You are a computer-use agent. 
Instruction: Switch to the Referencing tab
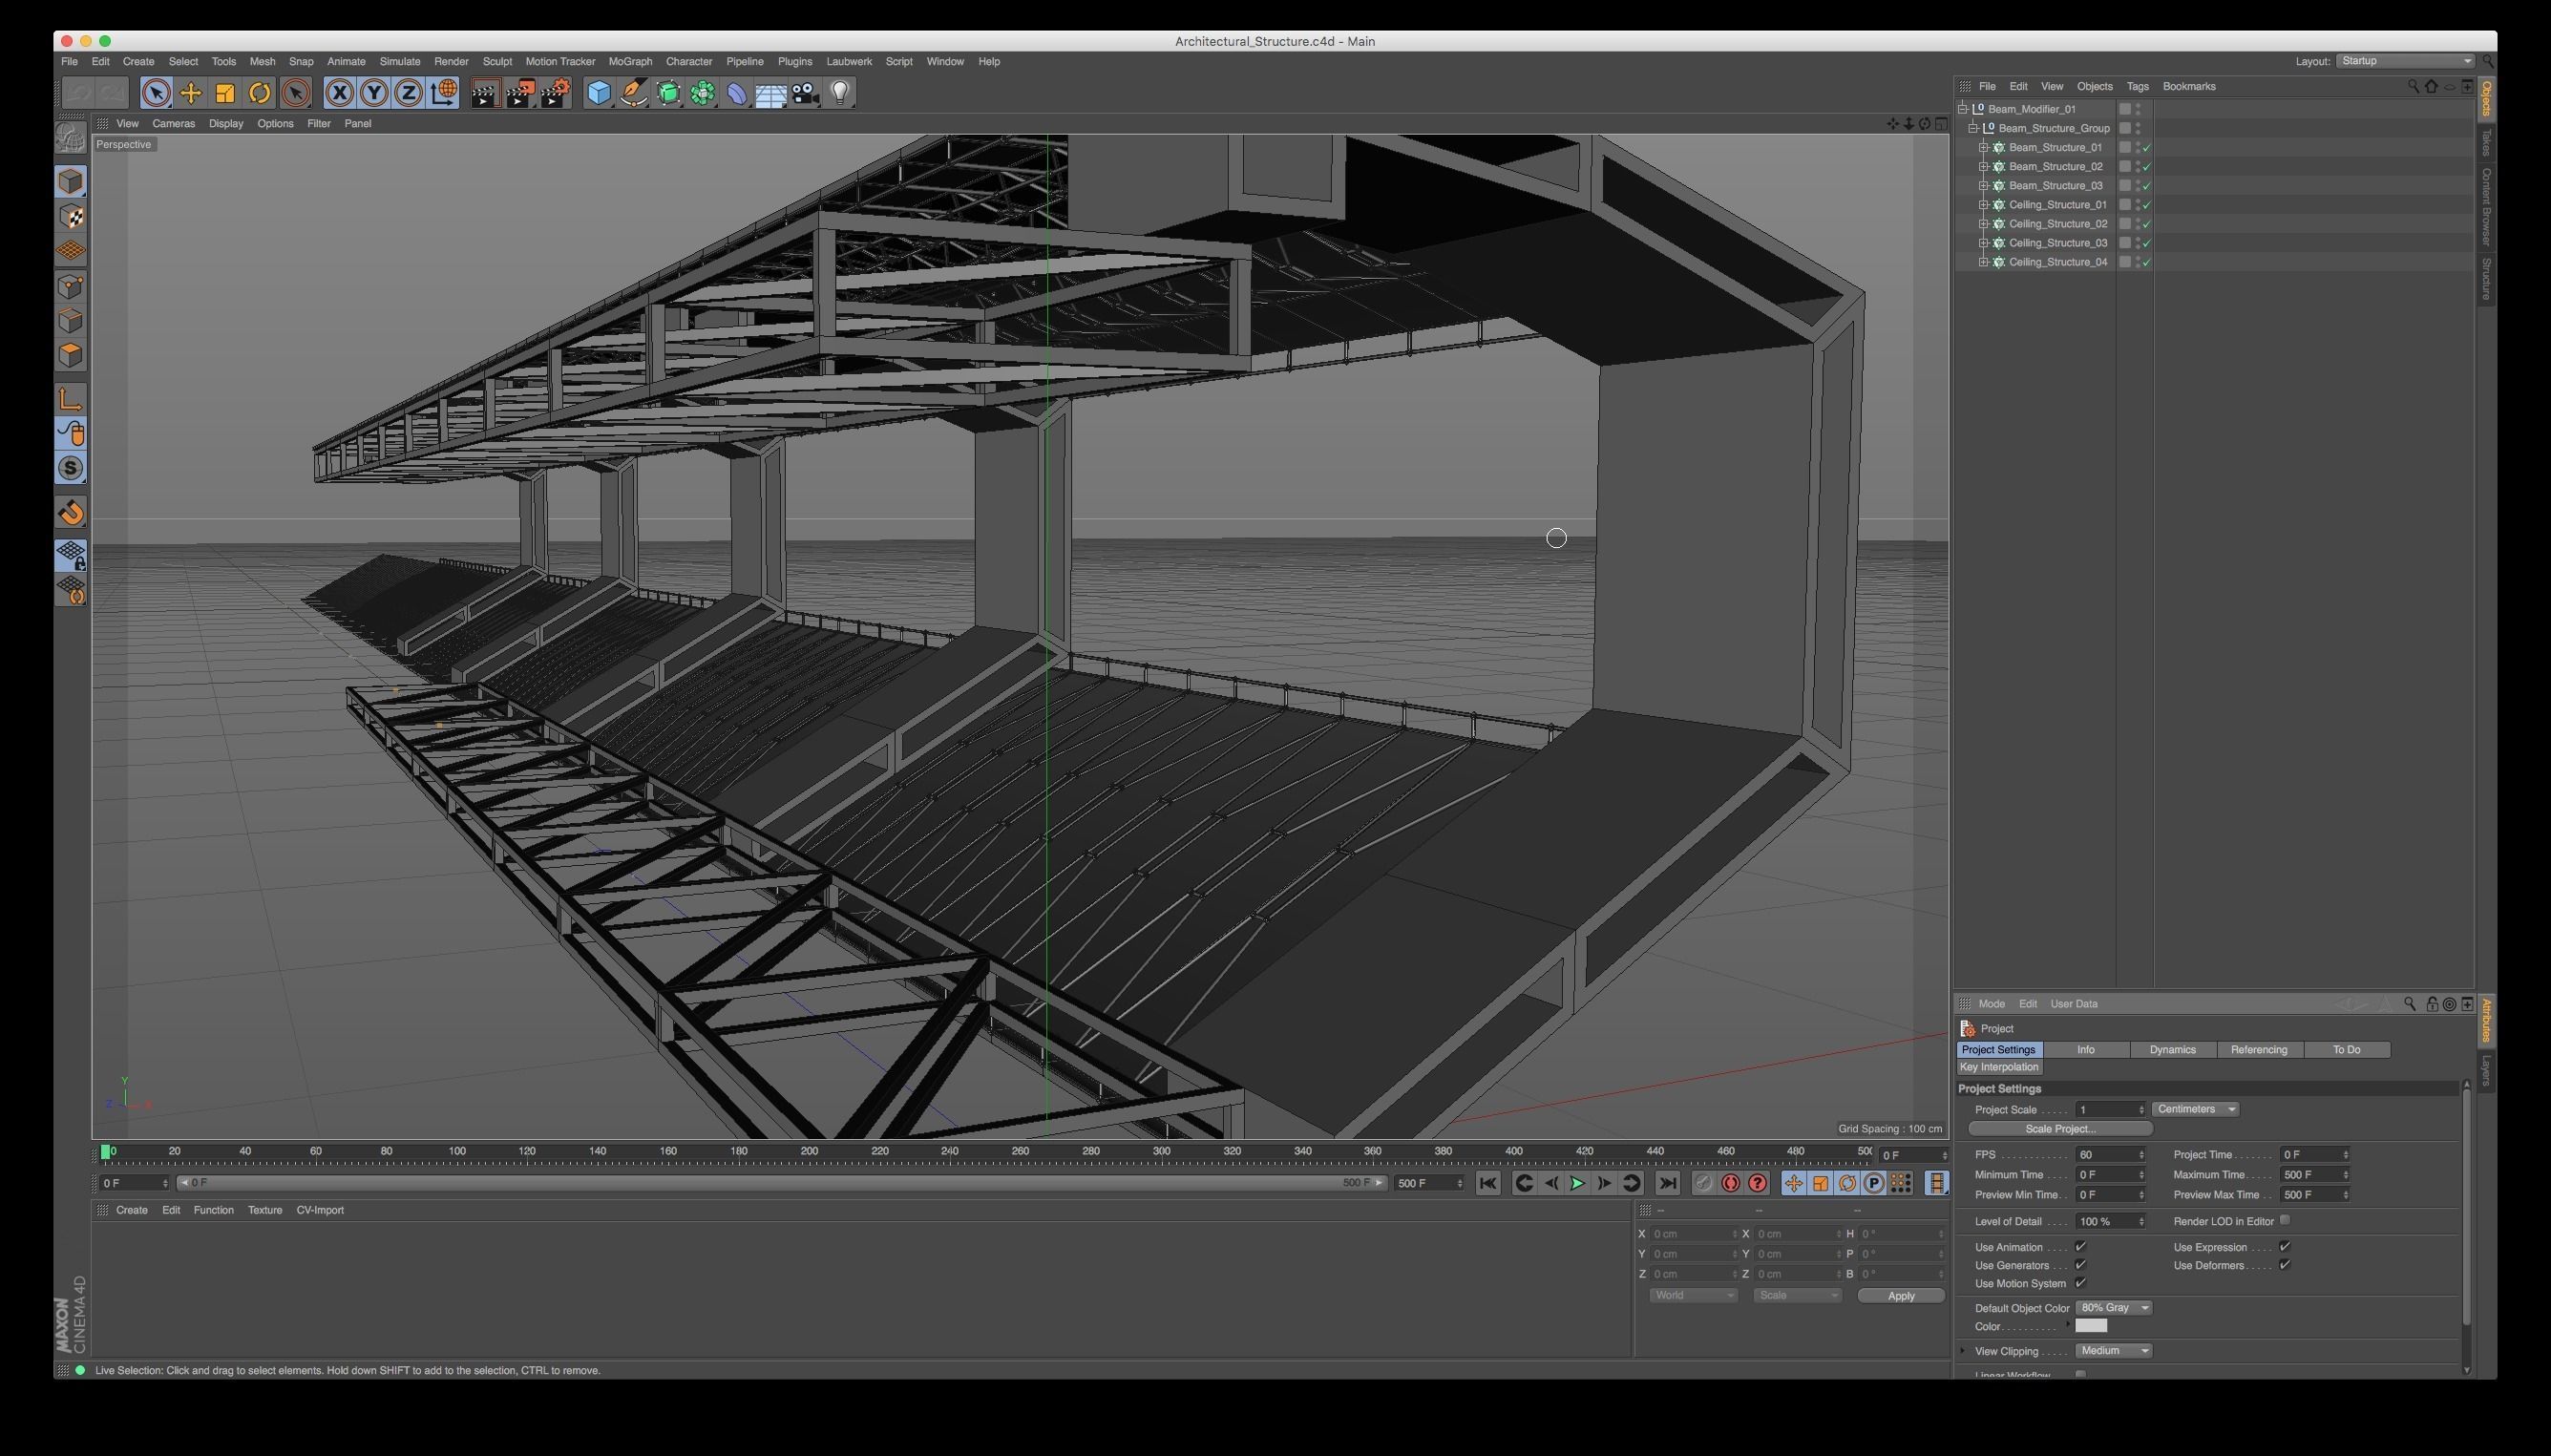2258,1049
